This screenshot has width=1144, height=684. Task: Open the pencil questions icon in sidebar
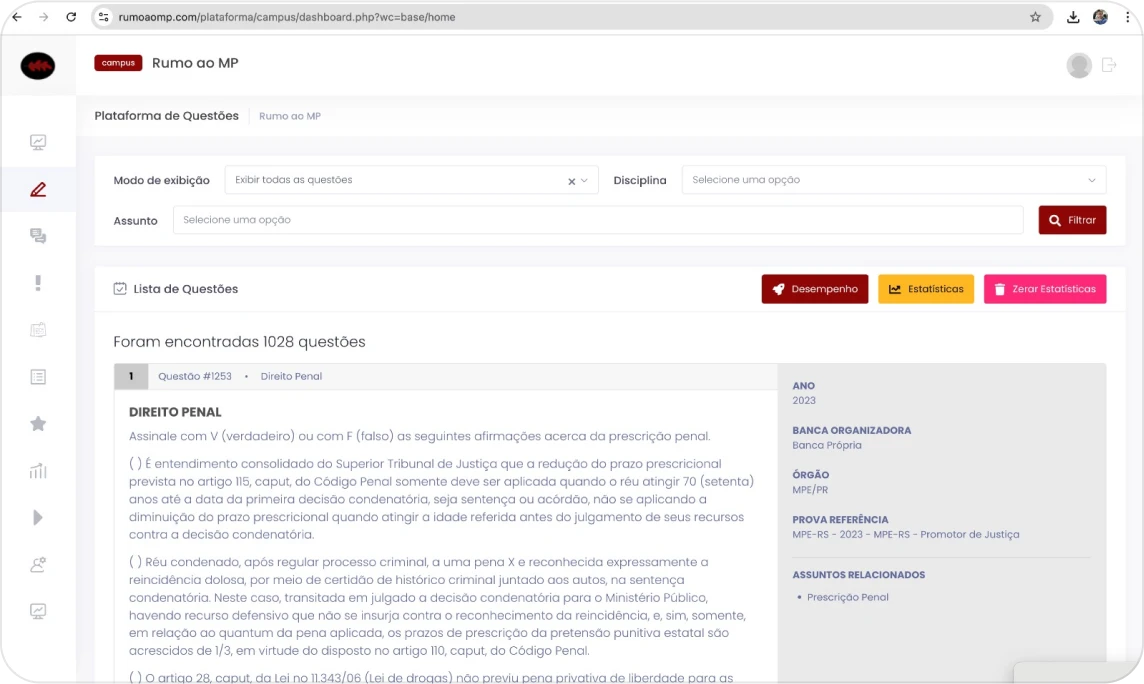click(38, 190)
